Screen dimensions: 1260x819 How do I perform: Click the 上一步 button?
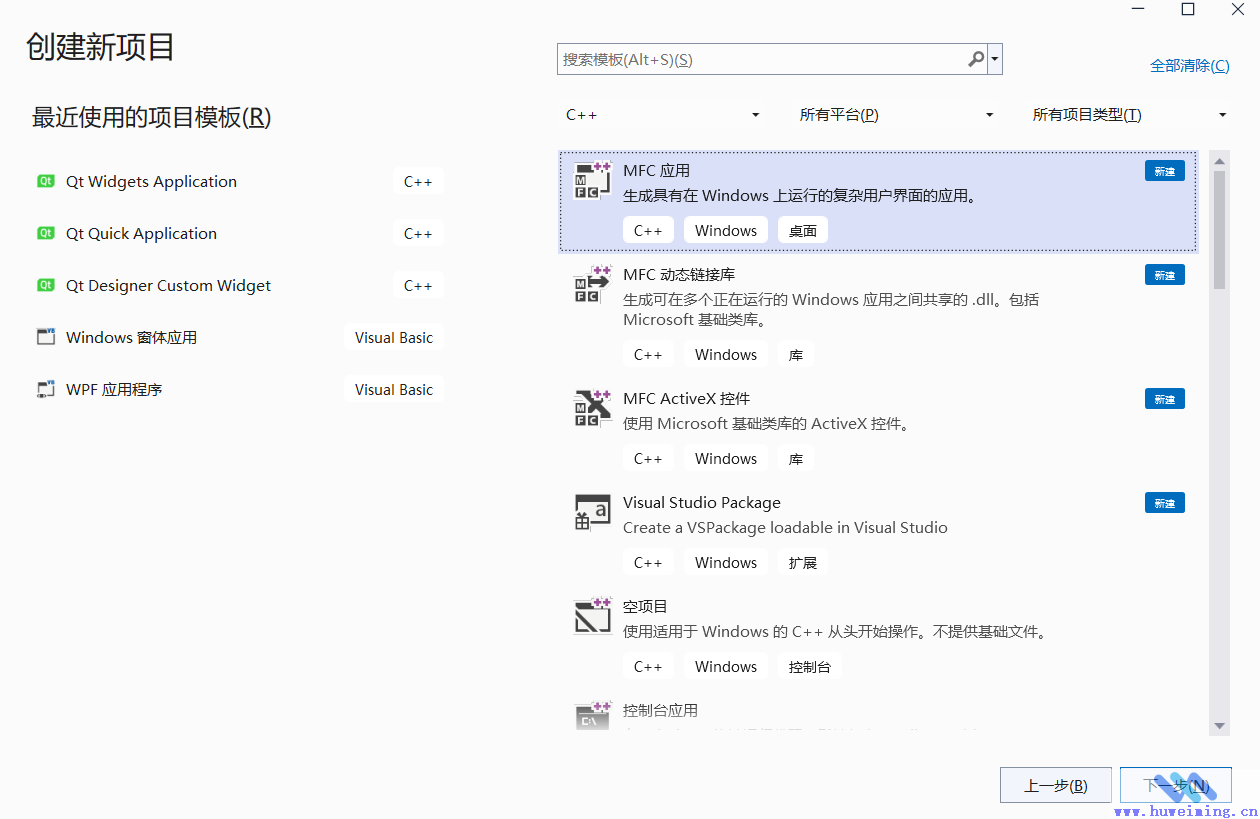coord(1055,785)
